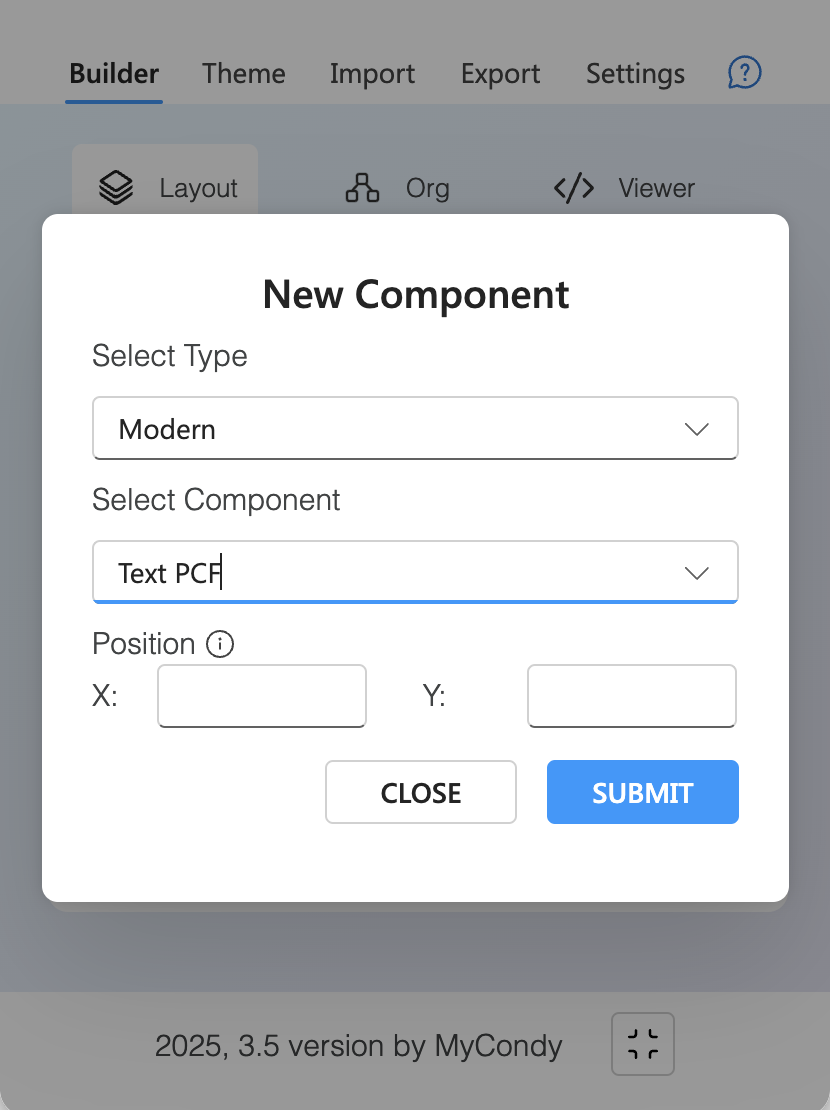Image resolution: width=830 pixels, height=1110 pixels.
Task: Expand the Select Type chevron arrow
Action: tap(697, 429)
